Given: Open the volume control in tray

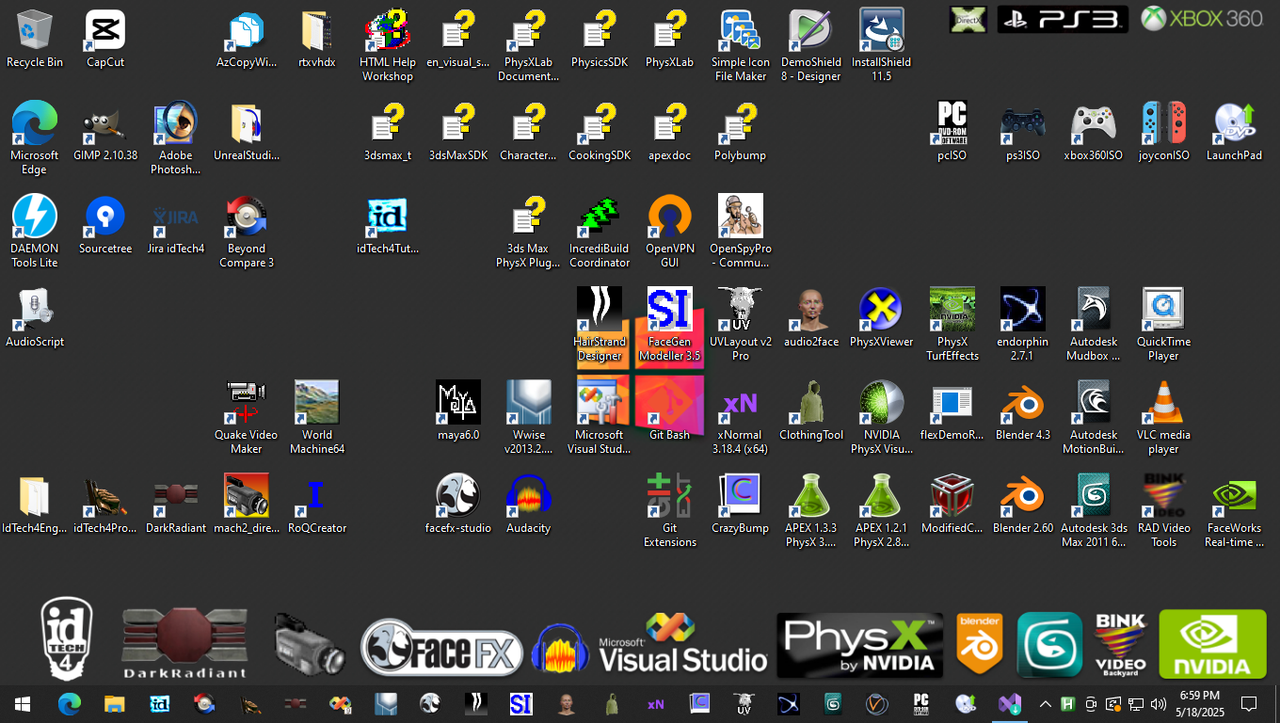Looking at the screenshot, I should tap(1158, 704).
